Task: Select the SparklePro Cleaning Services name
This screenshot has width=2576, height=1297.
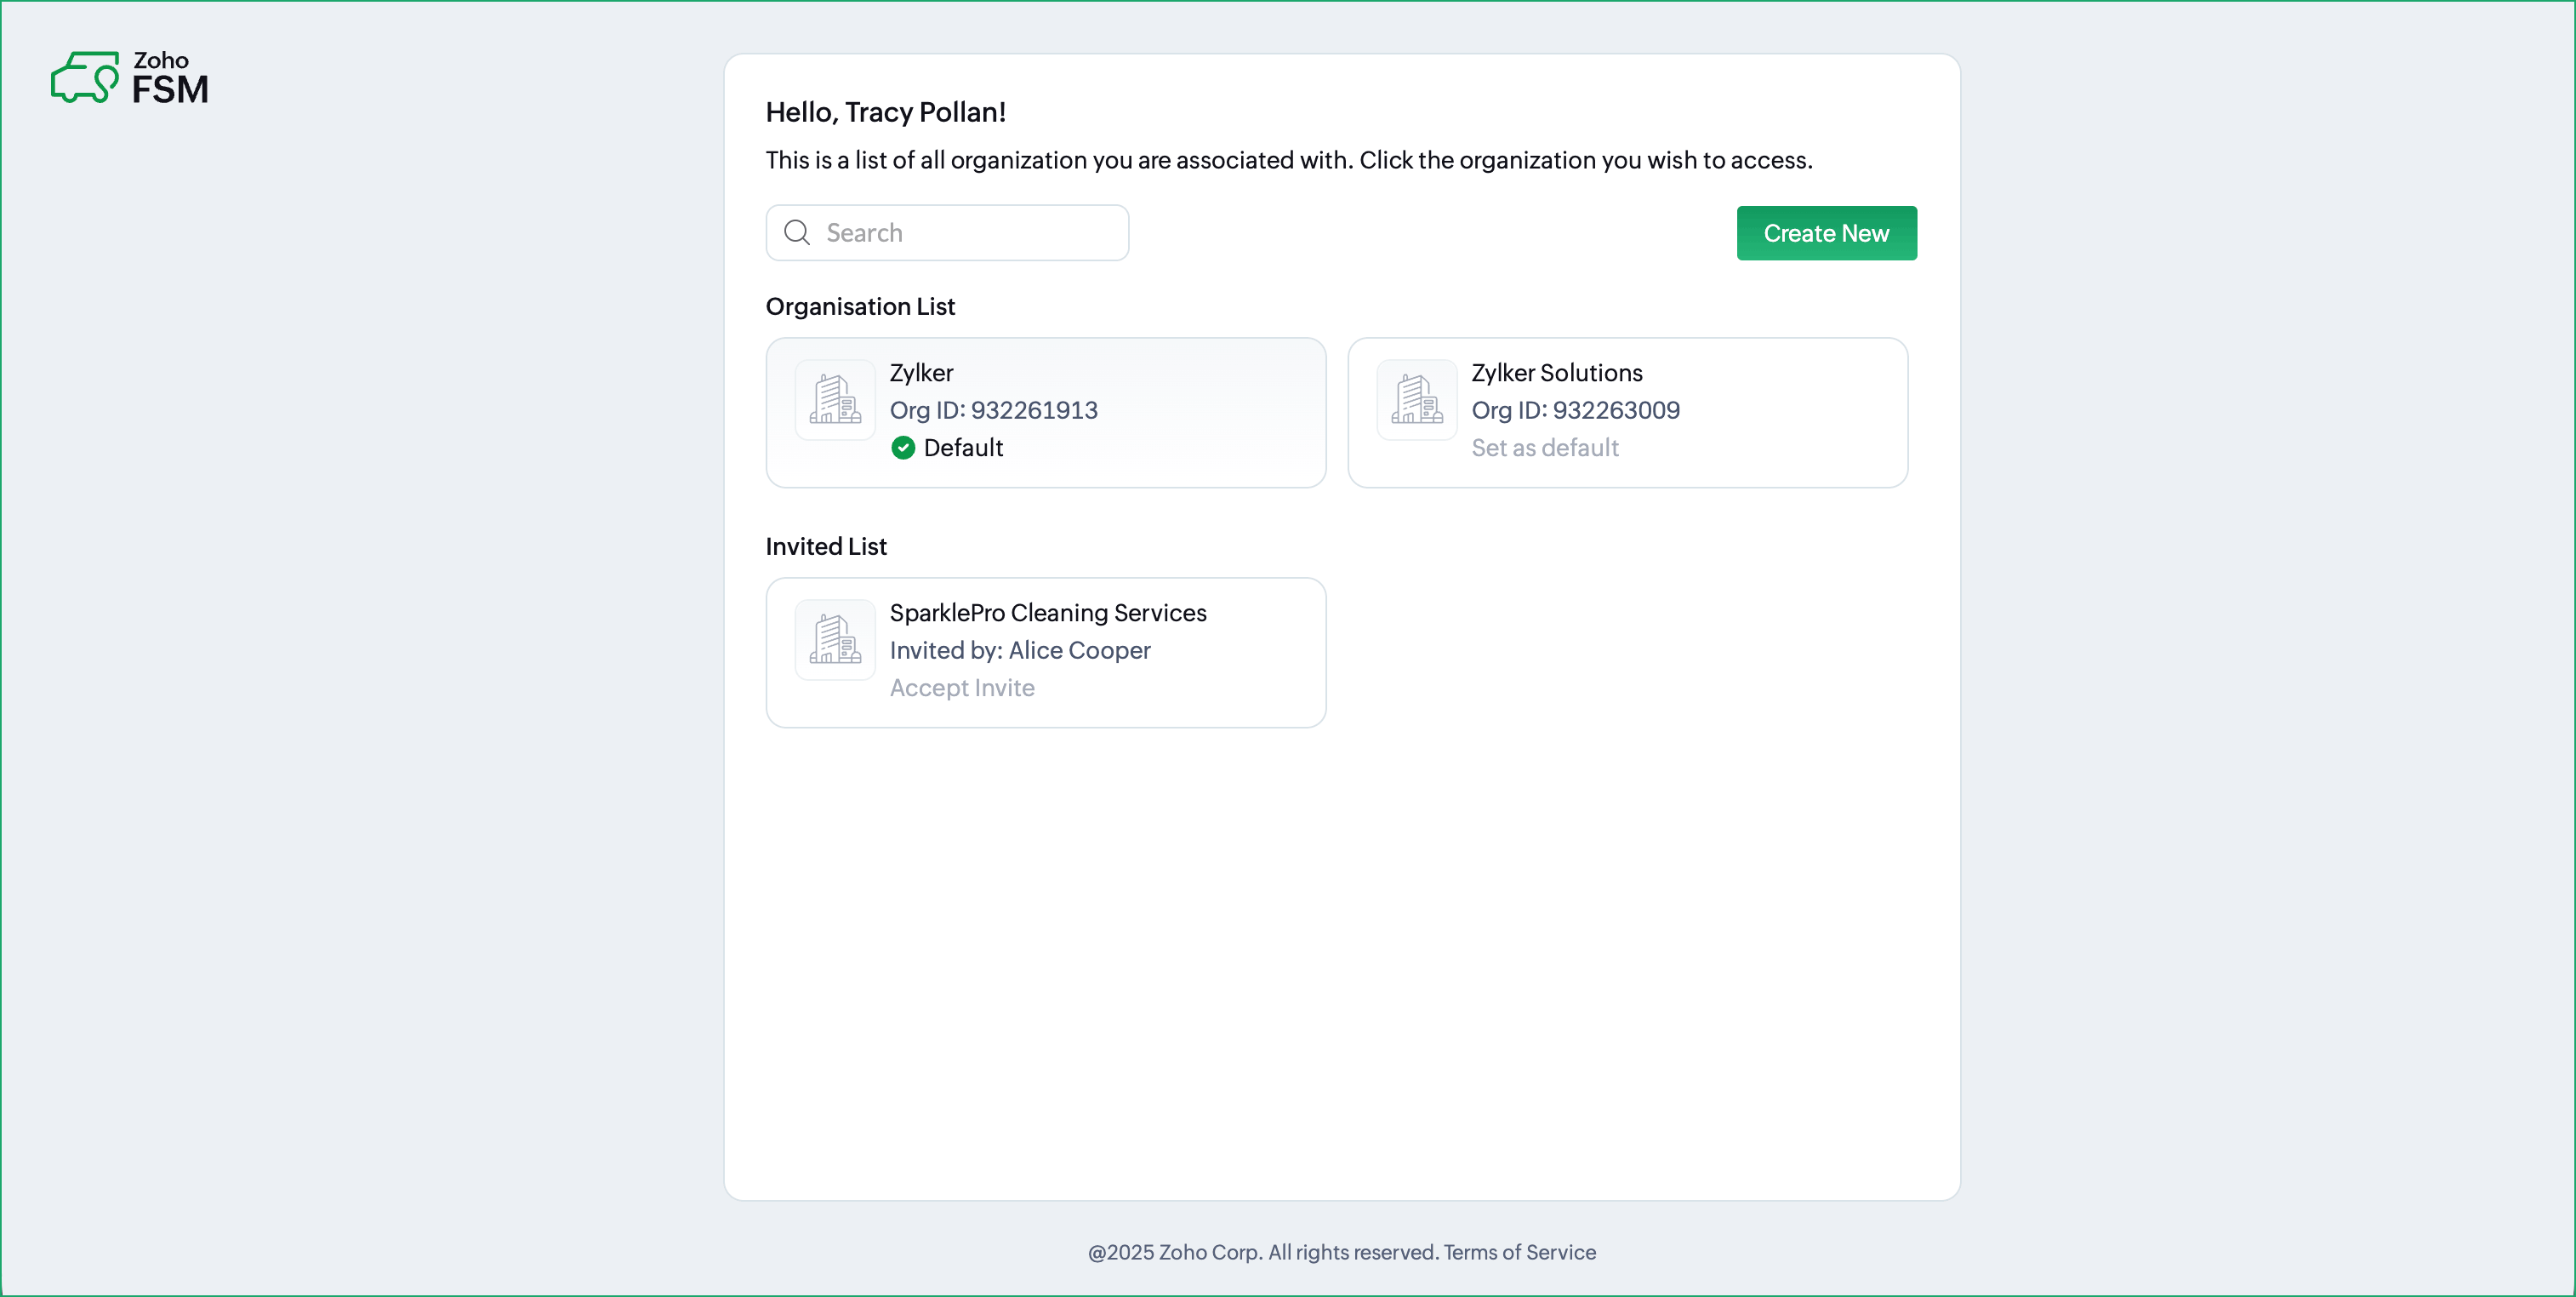Action: click(x=1048, y=613)
